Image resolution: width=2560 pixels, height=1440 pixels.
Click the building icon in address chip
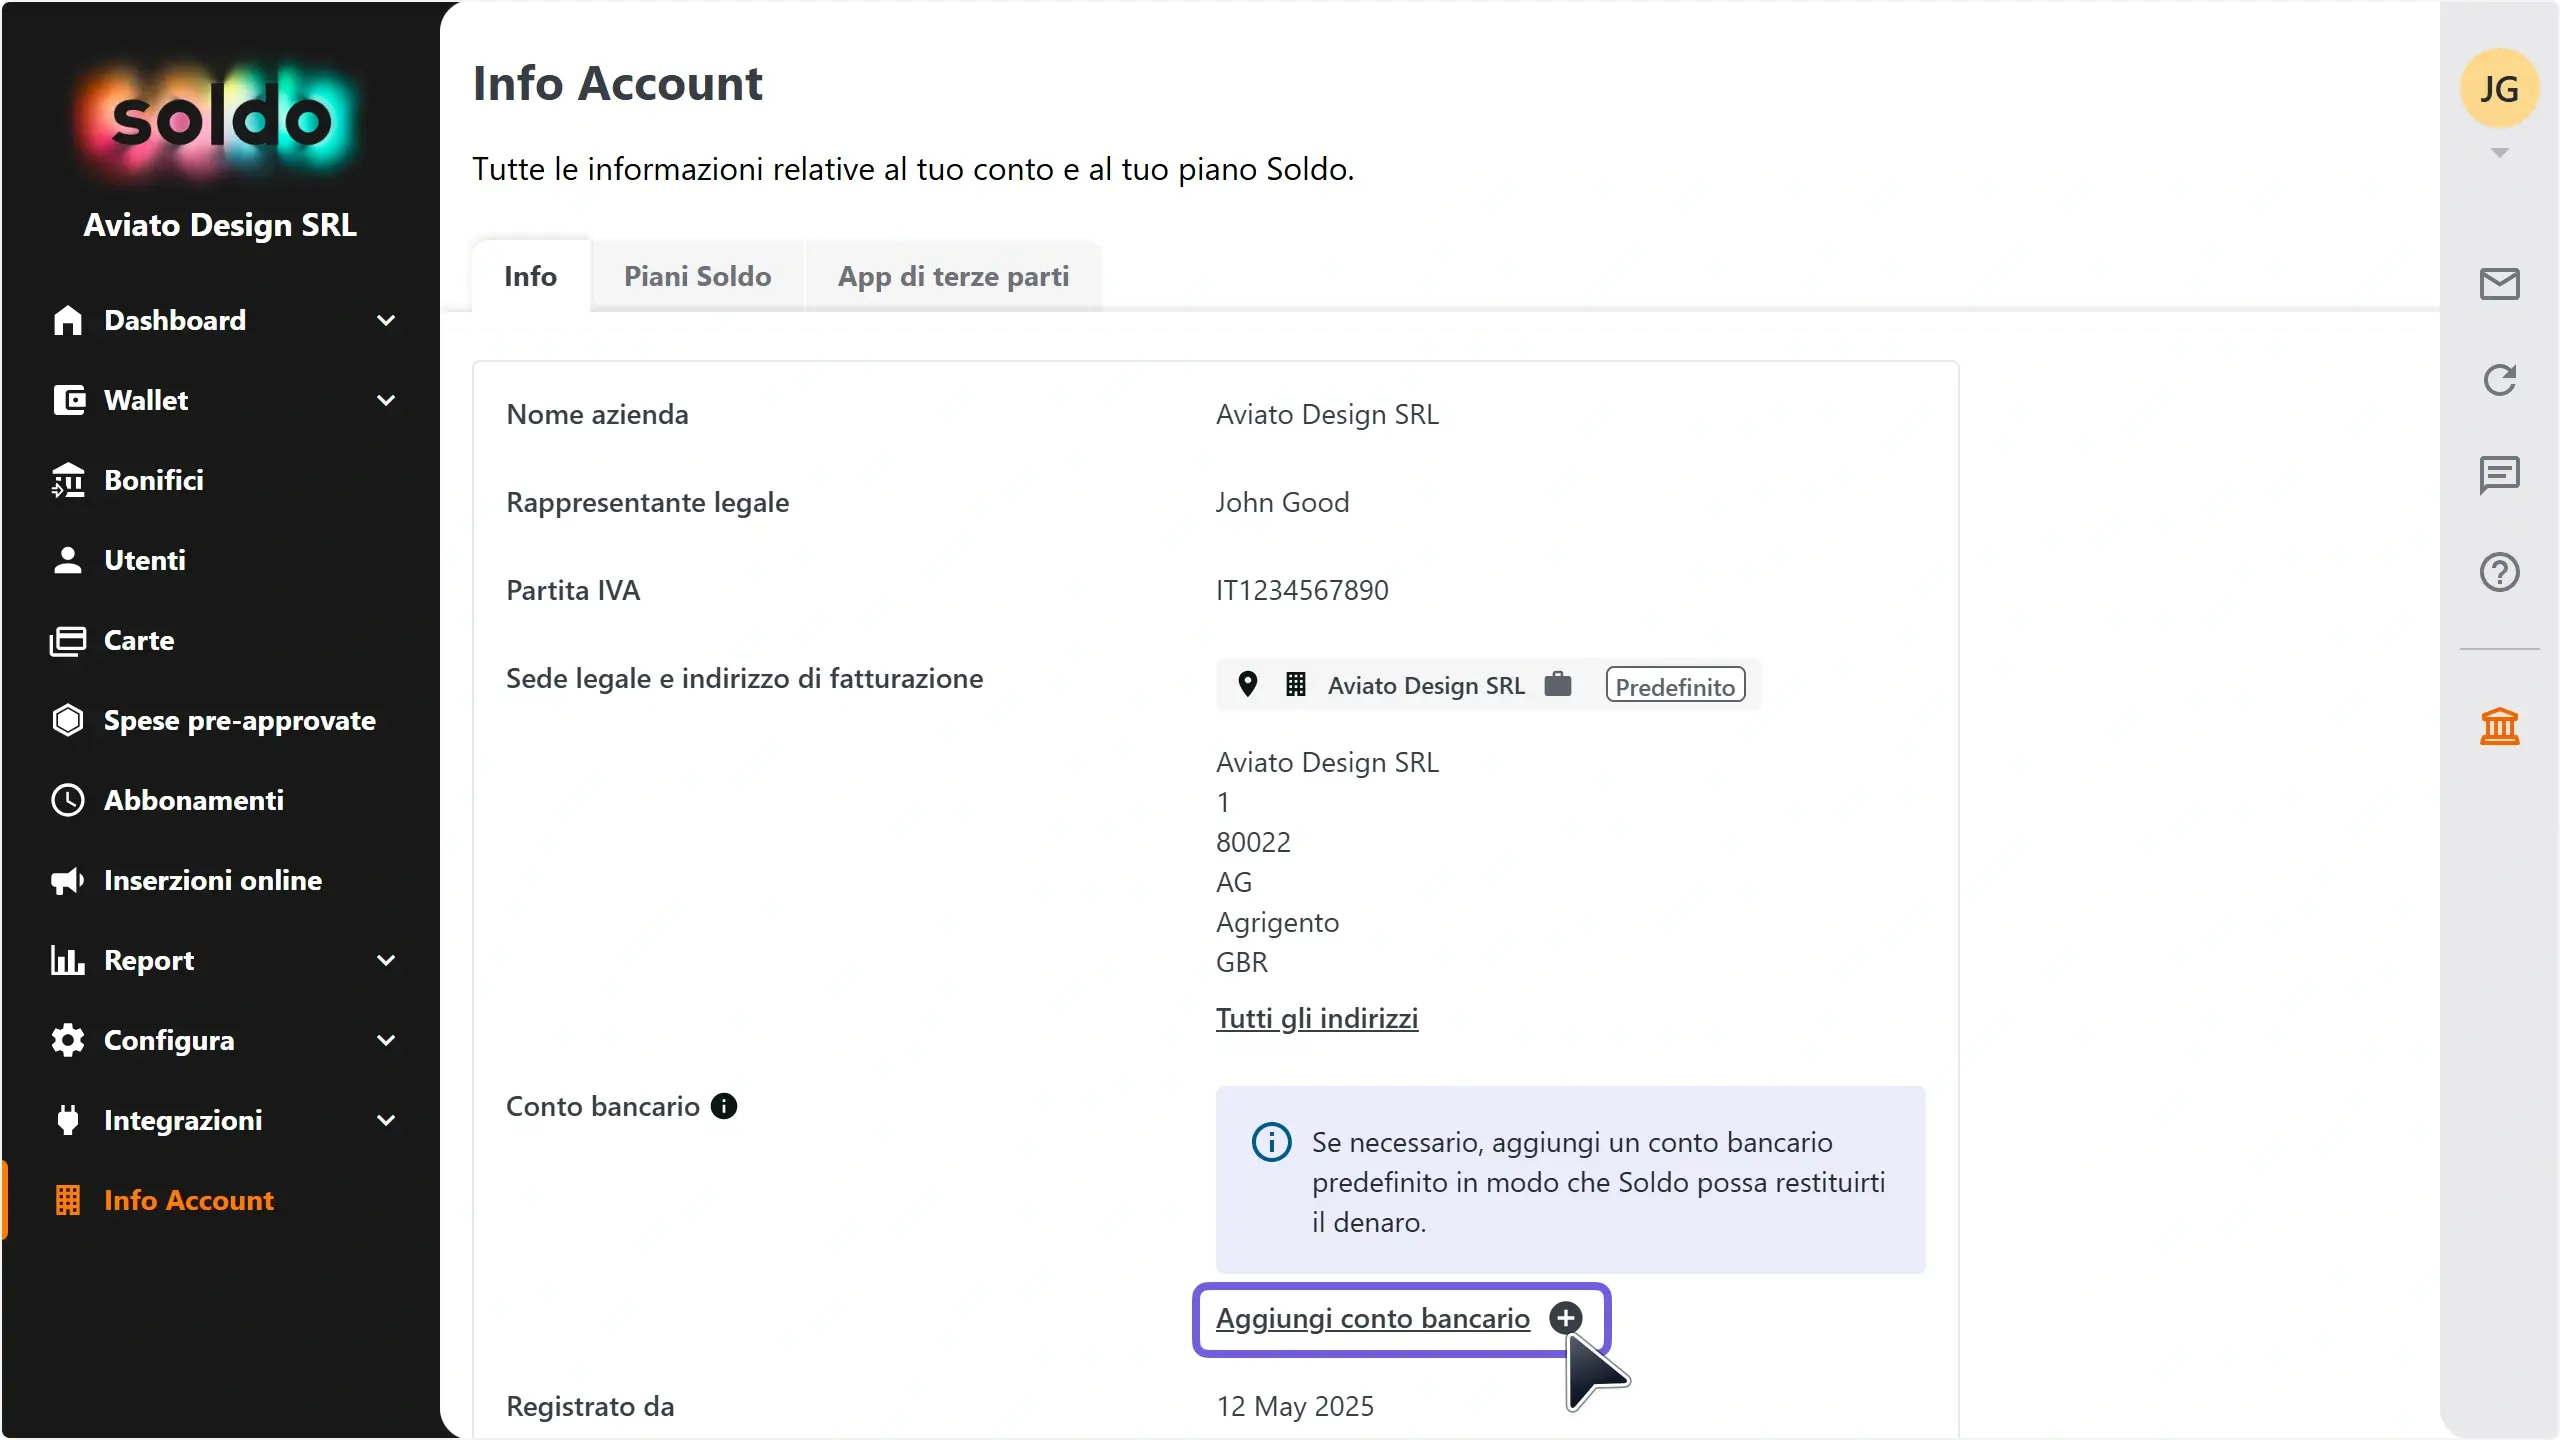pos(1295,684)
